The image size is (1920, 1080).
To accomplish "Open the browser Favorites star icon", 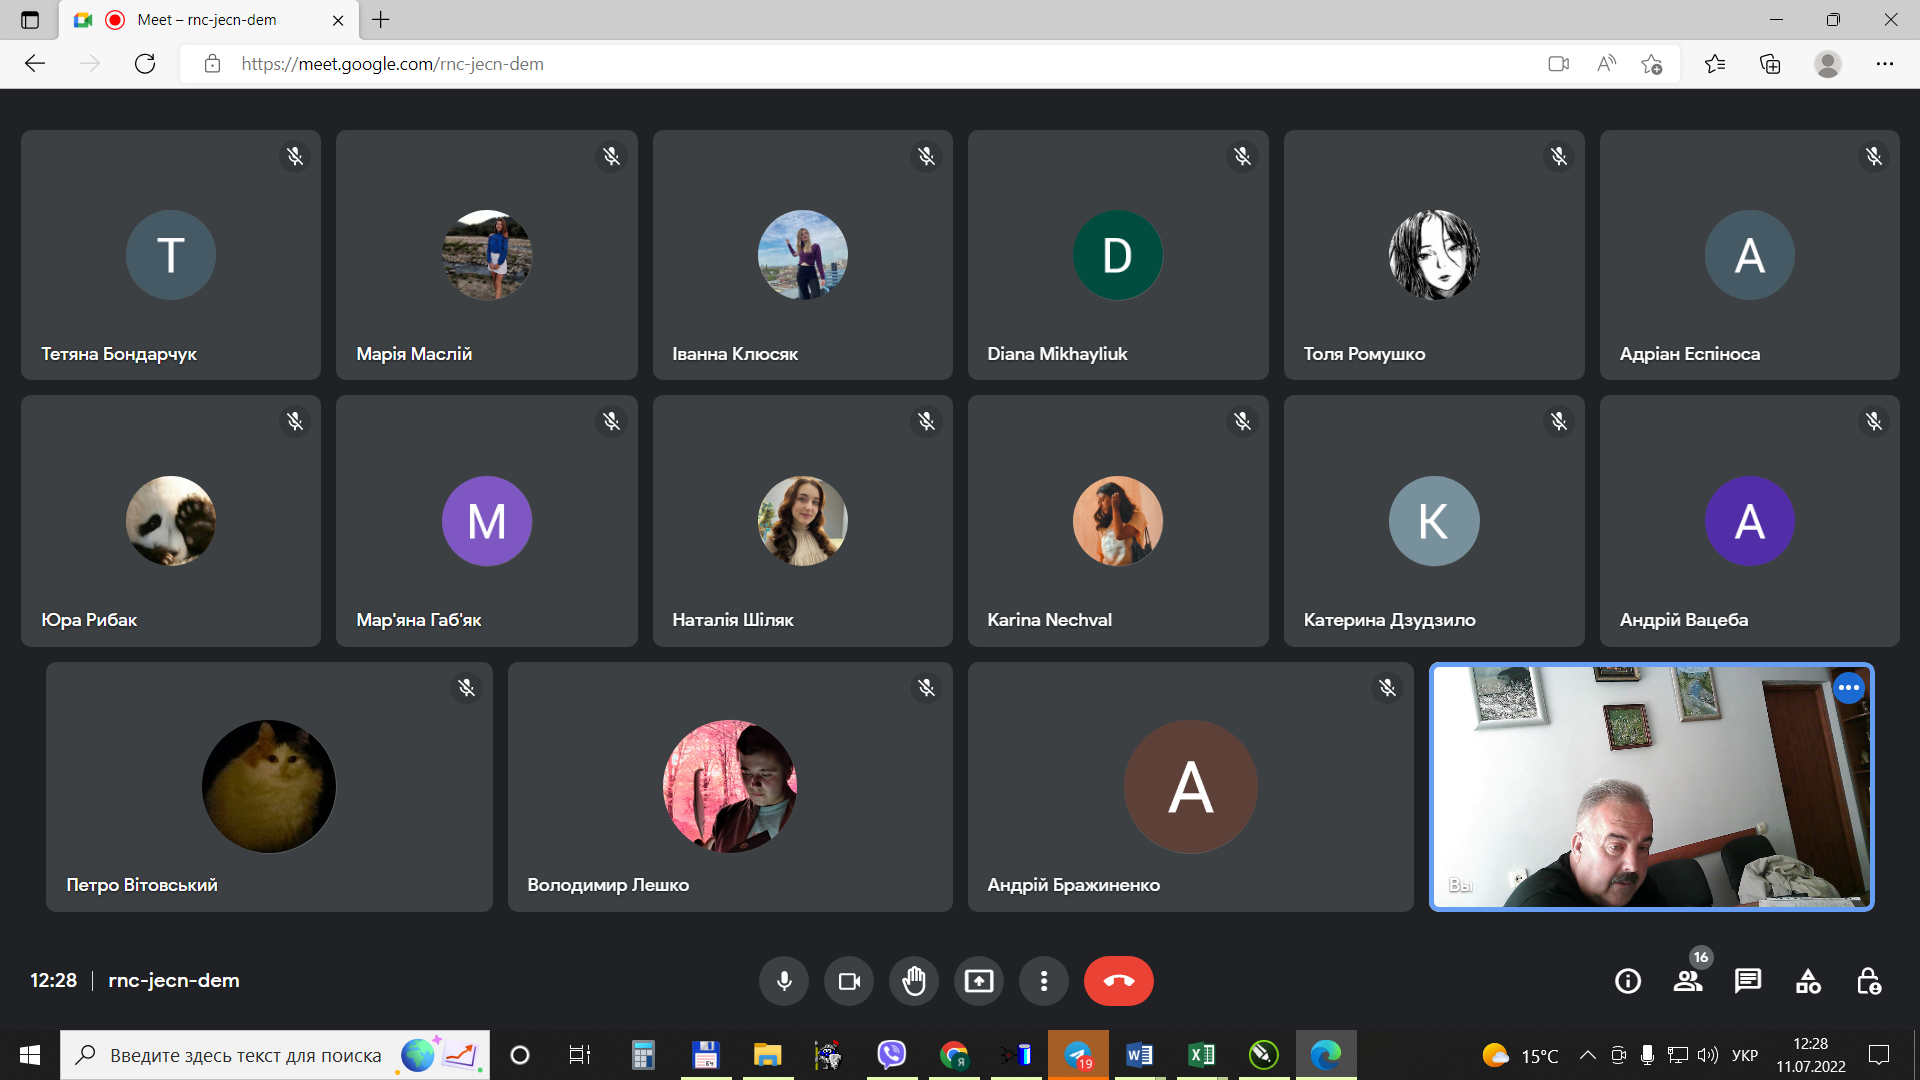I will pos(1715,64).
